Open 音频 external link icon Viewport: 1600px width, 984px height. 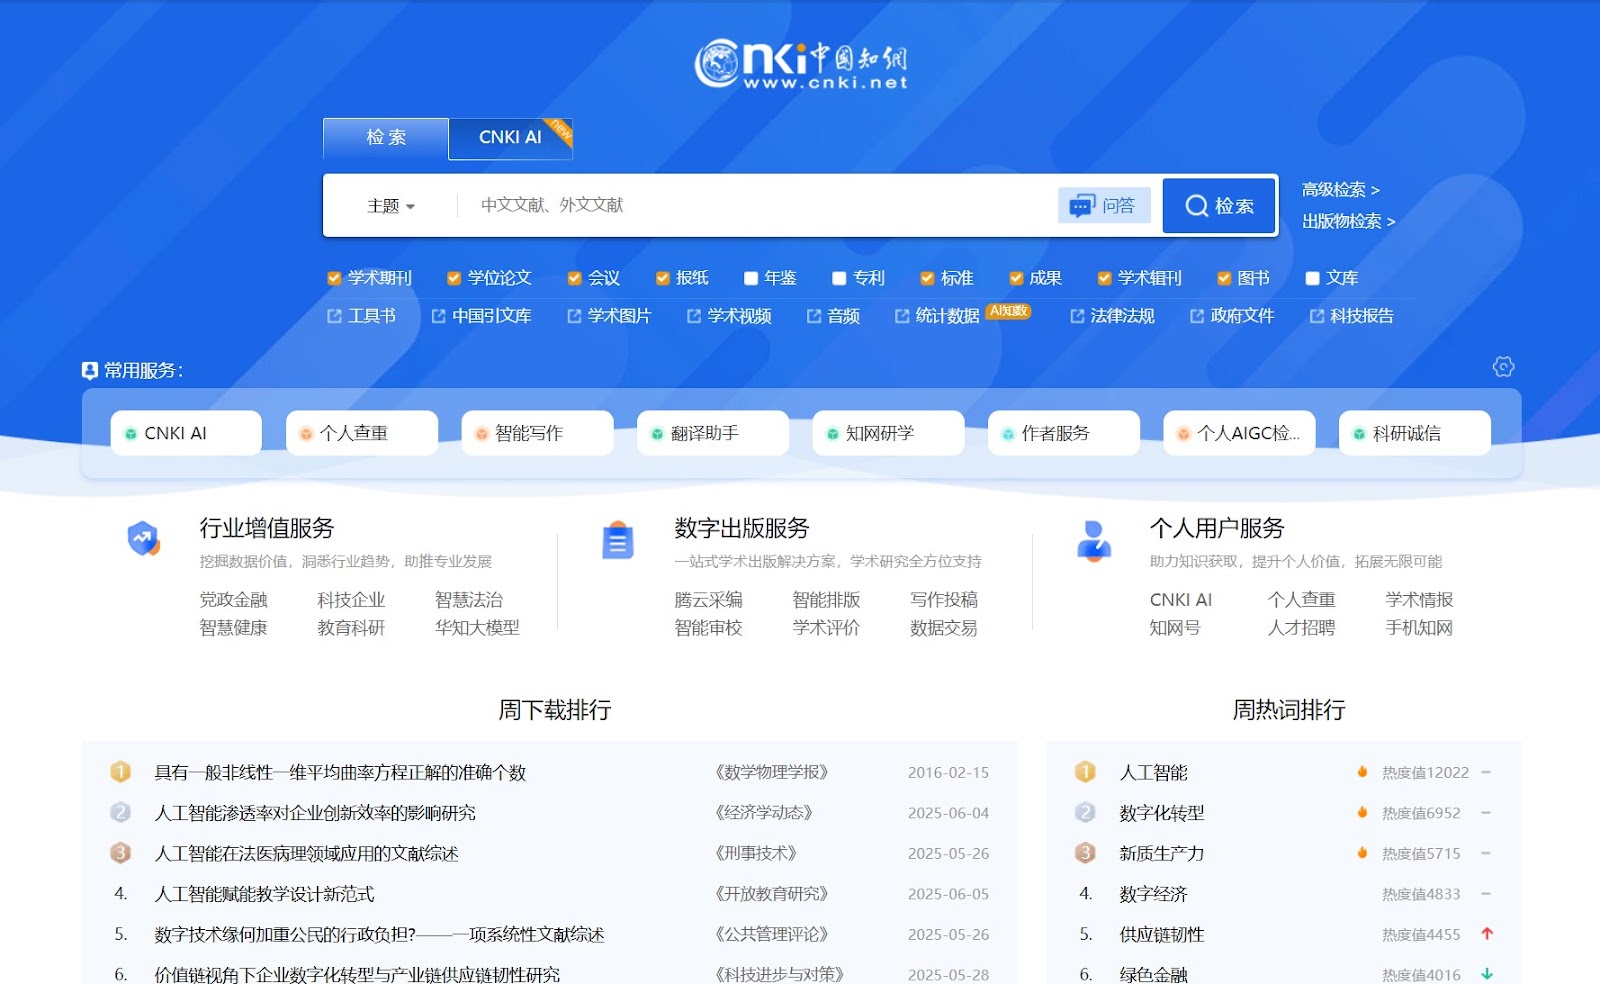[x=814, y=316]
